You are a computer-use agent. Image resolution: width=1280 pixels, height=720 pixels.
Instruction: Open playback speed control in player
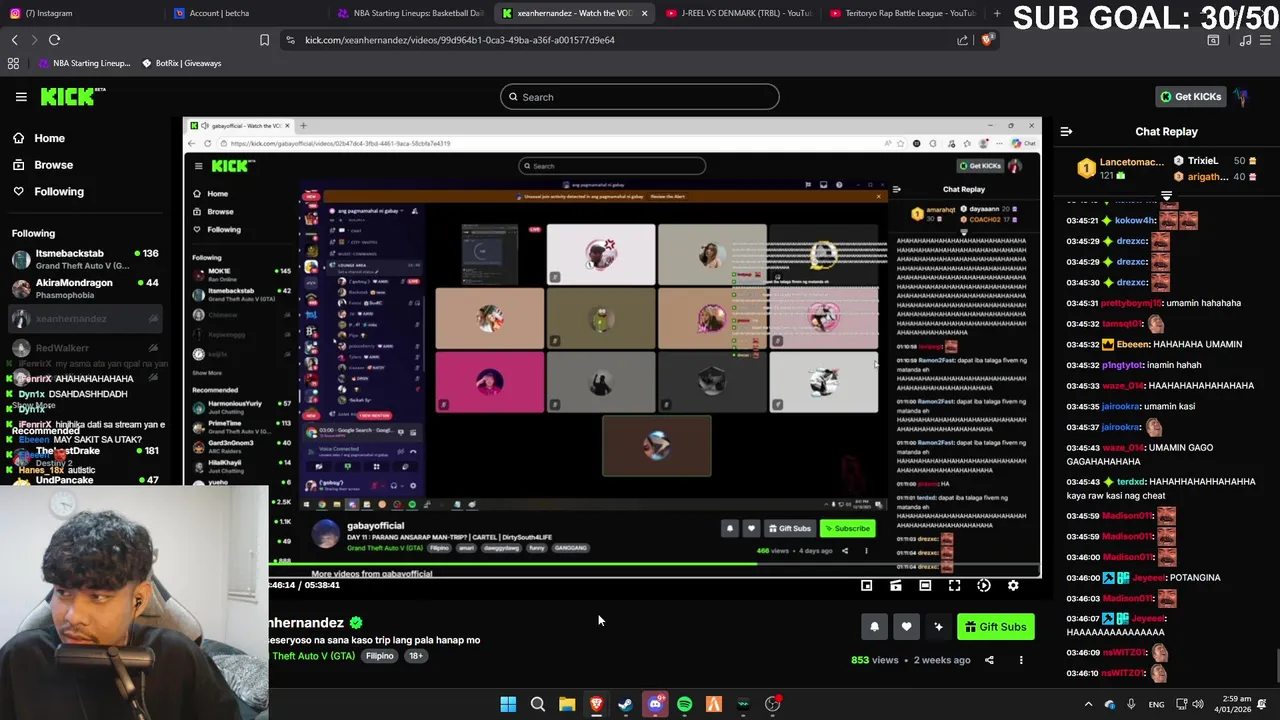point(984,586)
